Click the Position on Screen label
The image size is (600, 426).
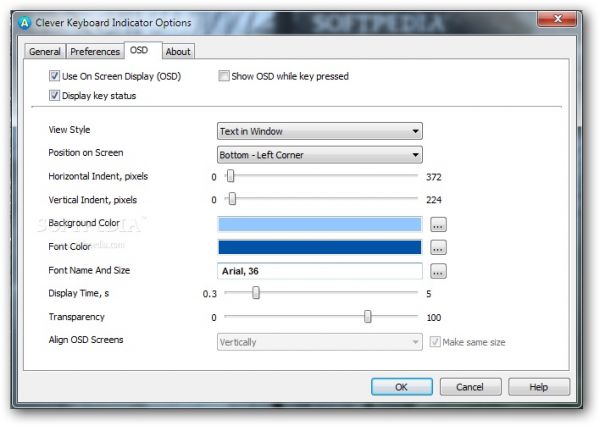[x=86, y=153]
